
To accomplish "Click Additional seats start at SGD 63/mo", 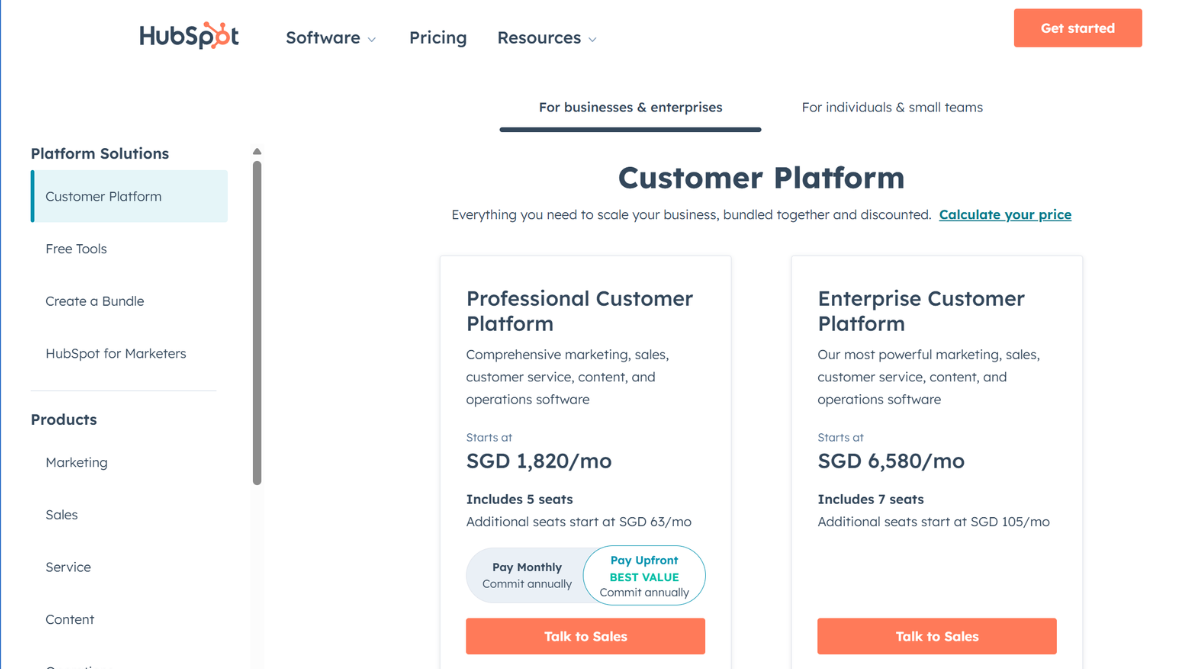I will tap(579, 521).
